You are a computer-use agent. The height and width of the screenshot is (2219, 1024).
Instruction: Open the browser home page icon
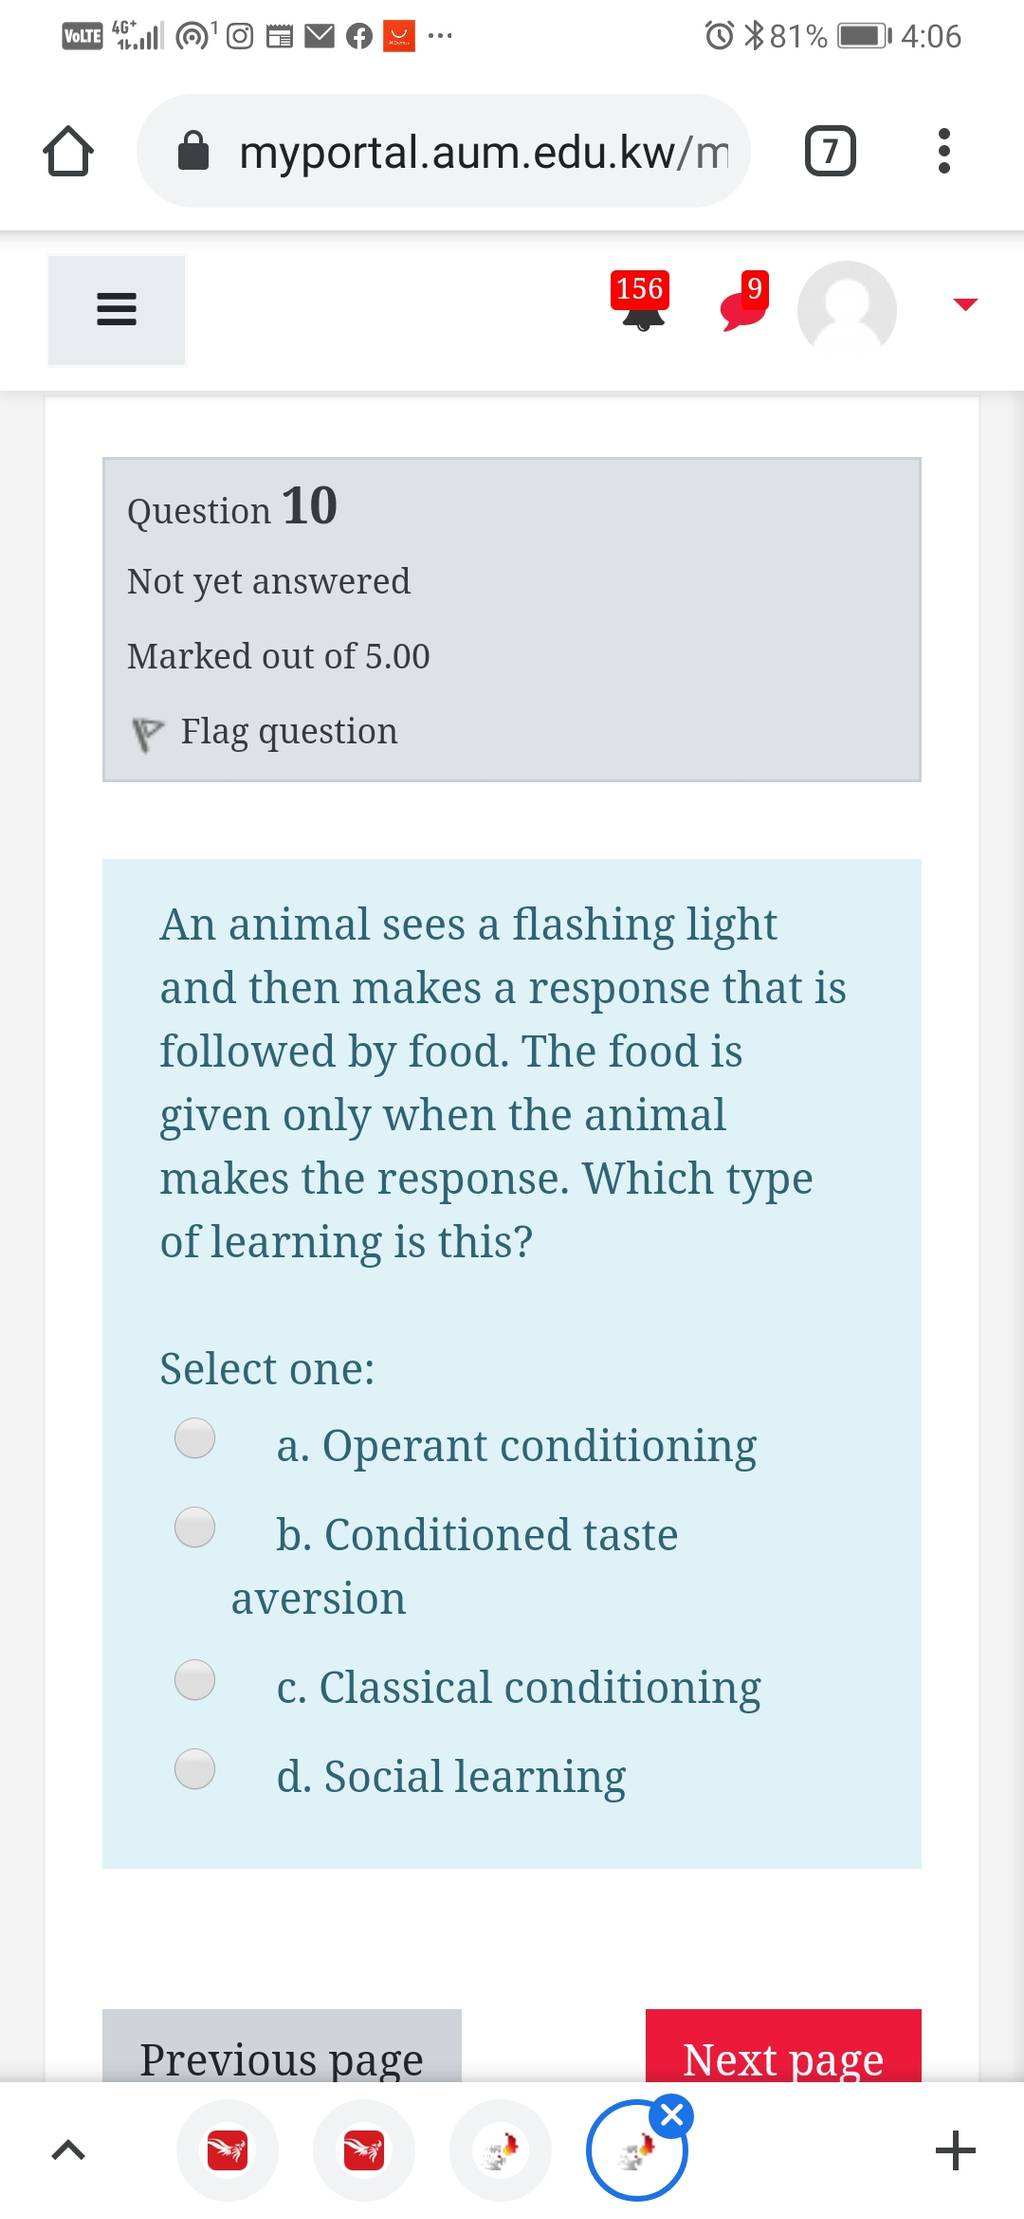[x=68, y=151]
